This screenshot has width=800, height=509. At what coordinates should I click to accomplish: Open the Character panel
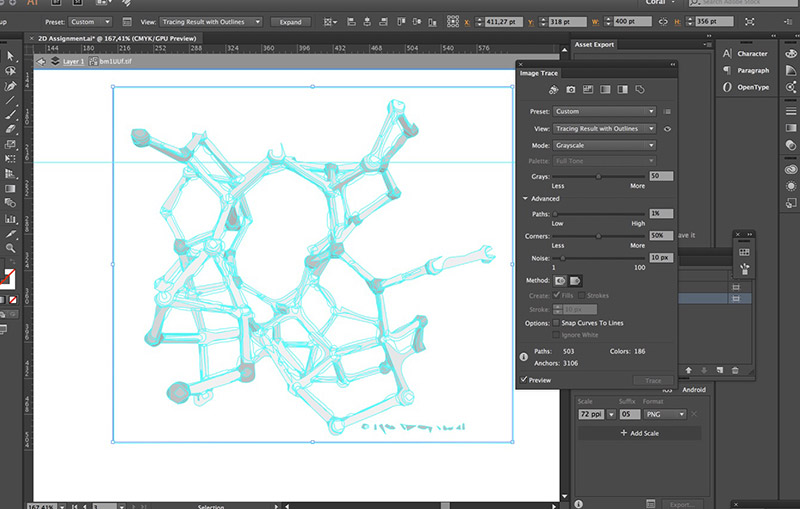point(745,54)
